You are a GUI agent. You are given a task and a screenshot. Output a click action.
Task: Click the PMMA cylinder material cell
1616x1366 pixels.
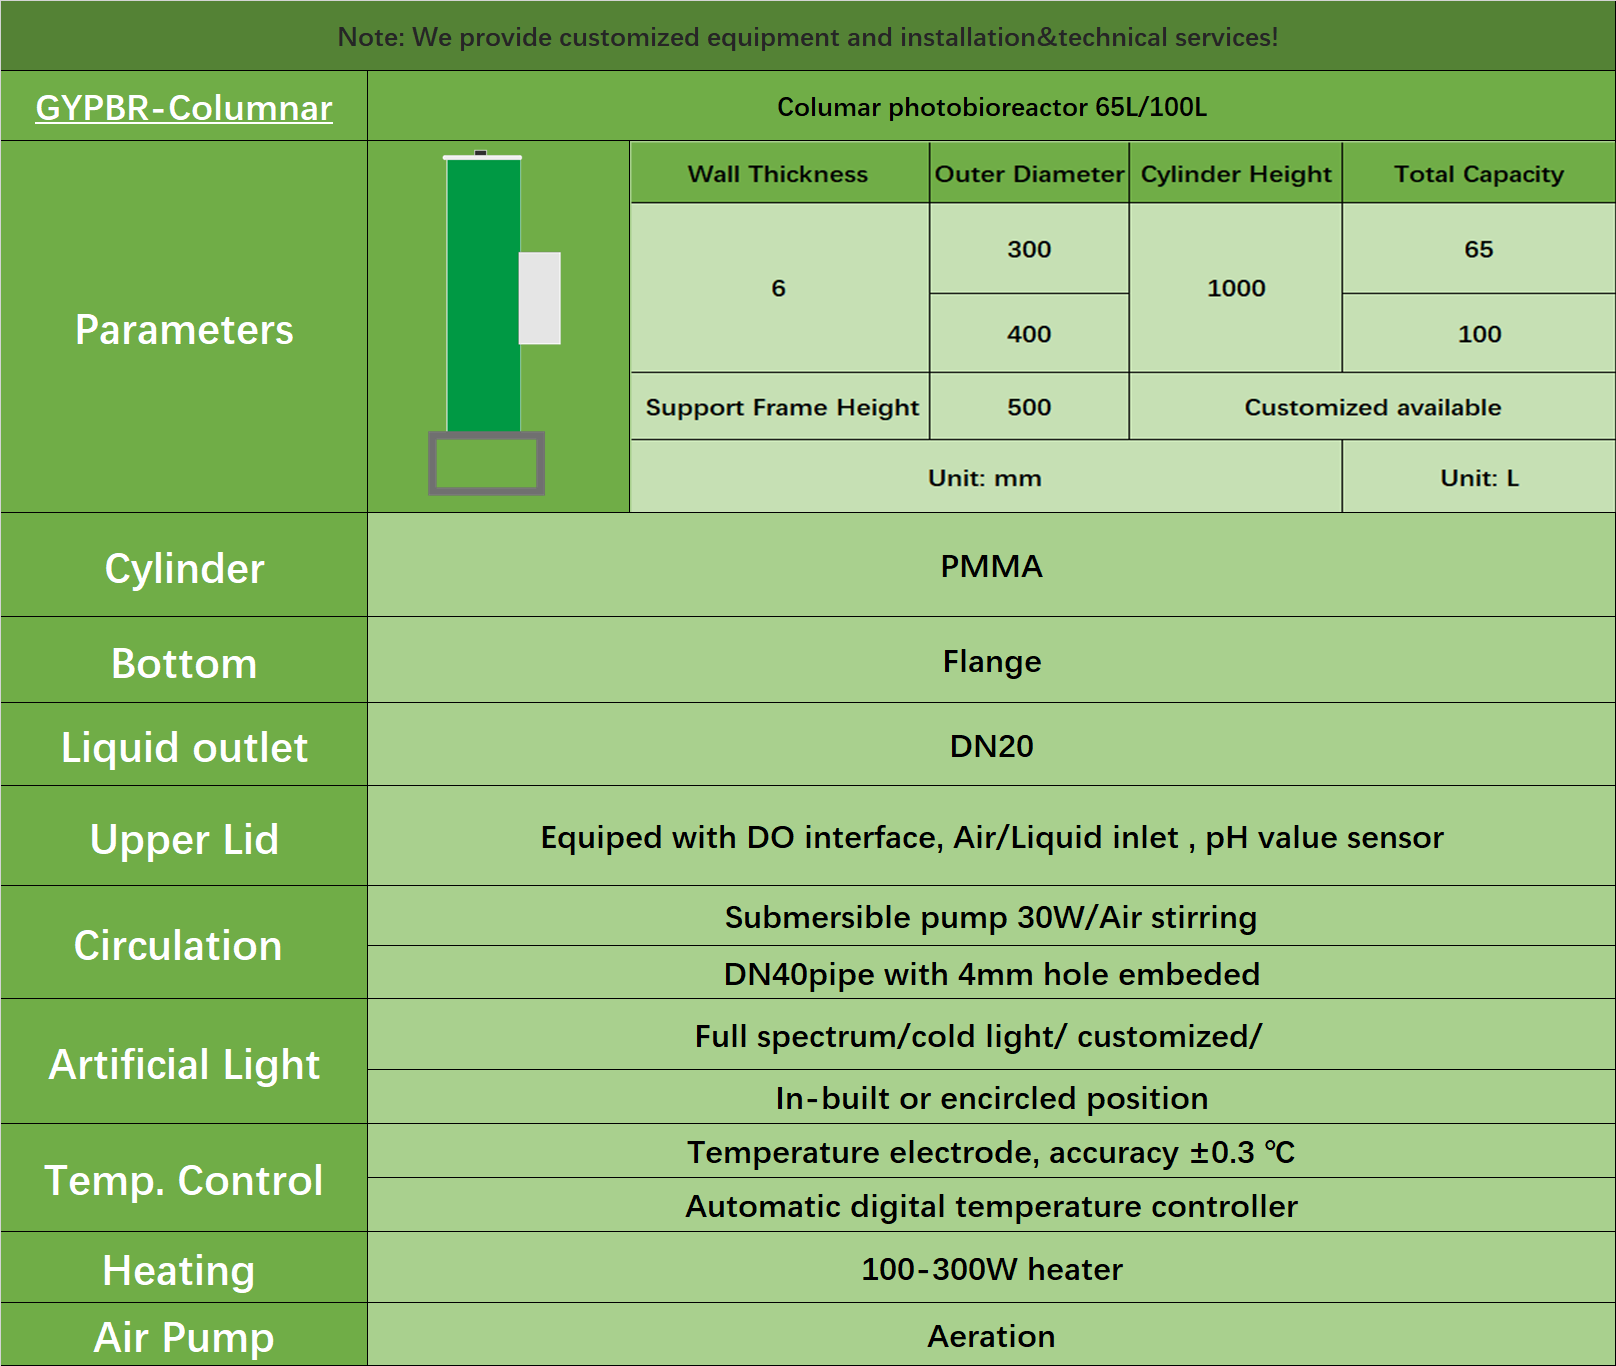[x=991, y=566]
